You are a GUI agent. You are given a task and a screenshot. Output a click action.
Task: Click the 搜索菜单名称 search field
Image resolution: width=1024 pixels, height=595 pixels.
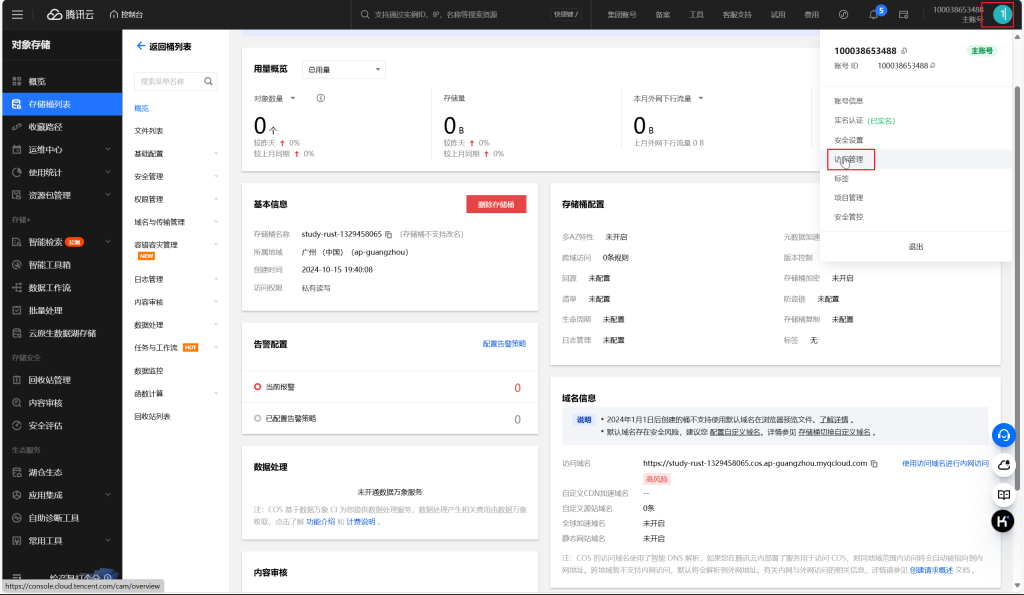(x=168, y=81)
